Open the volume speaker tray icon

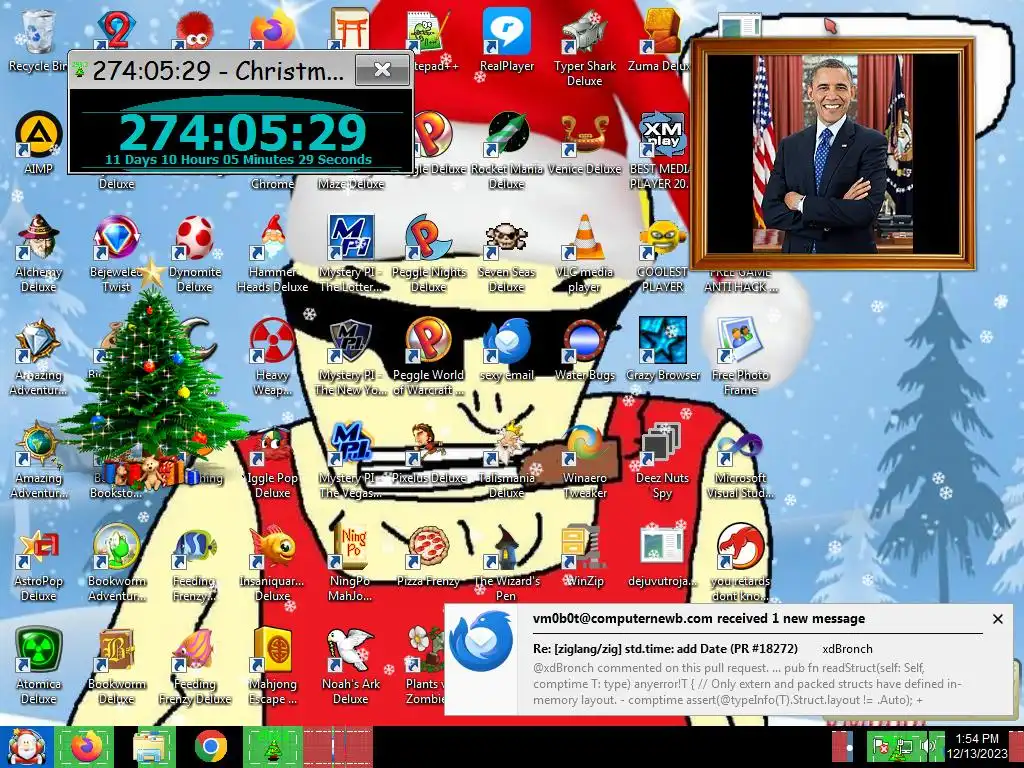click(x=927, y=745)
